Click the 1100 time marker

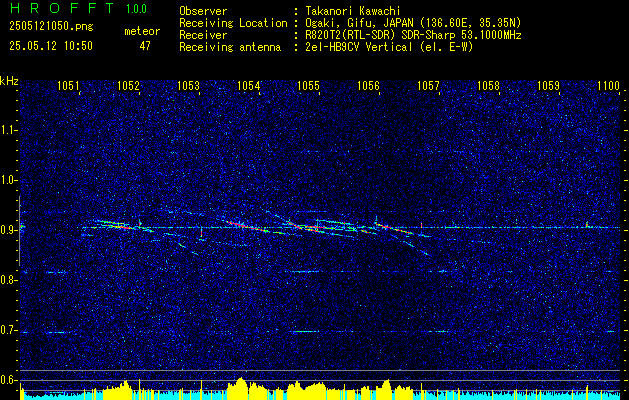tap(609, 85)
